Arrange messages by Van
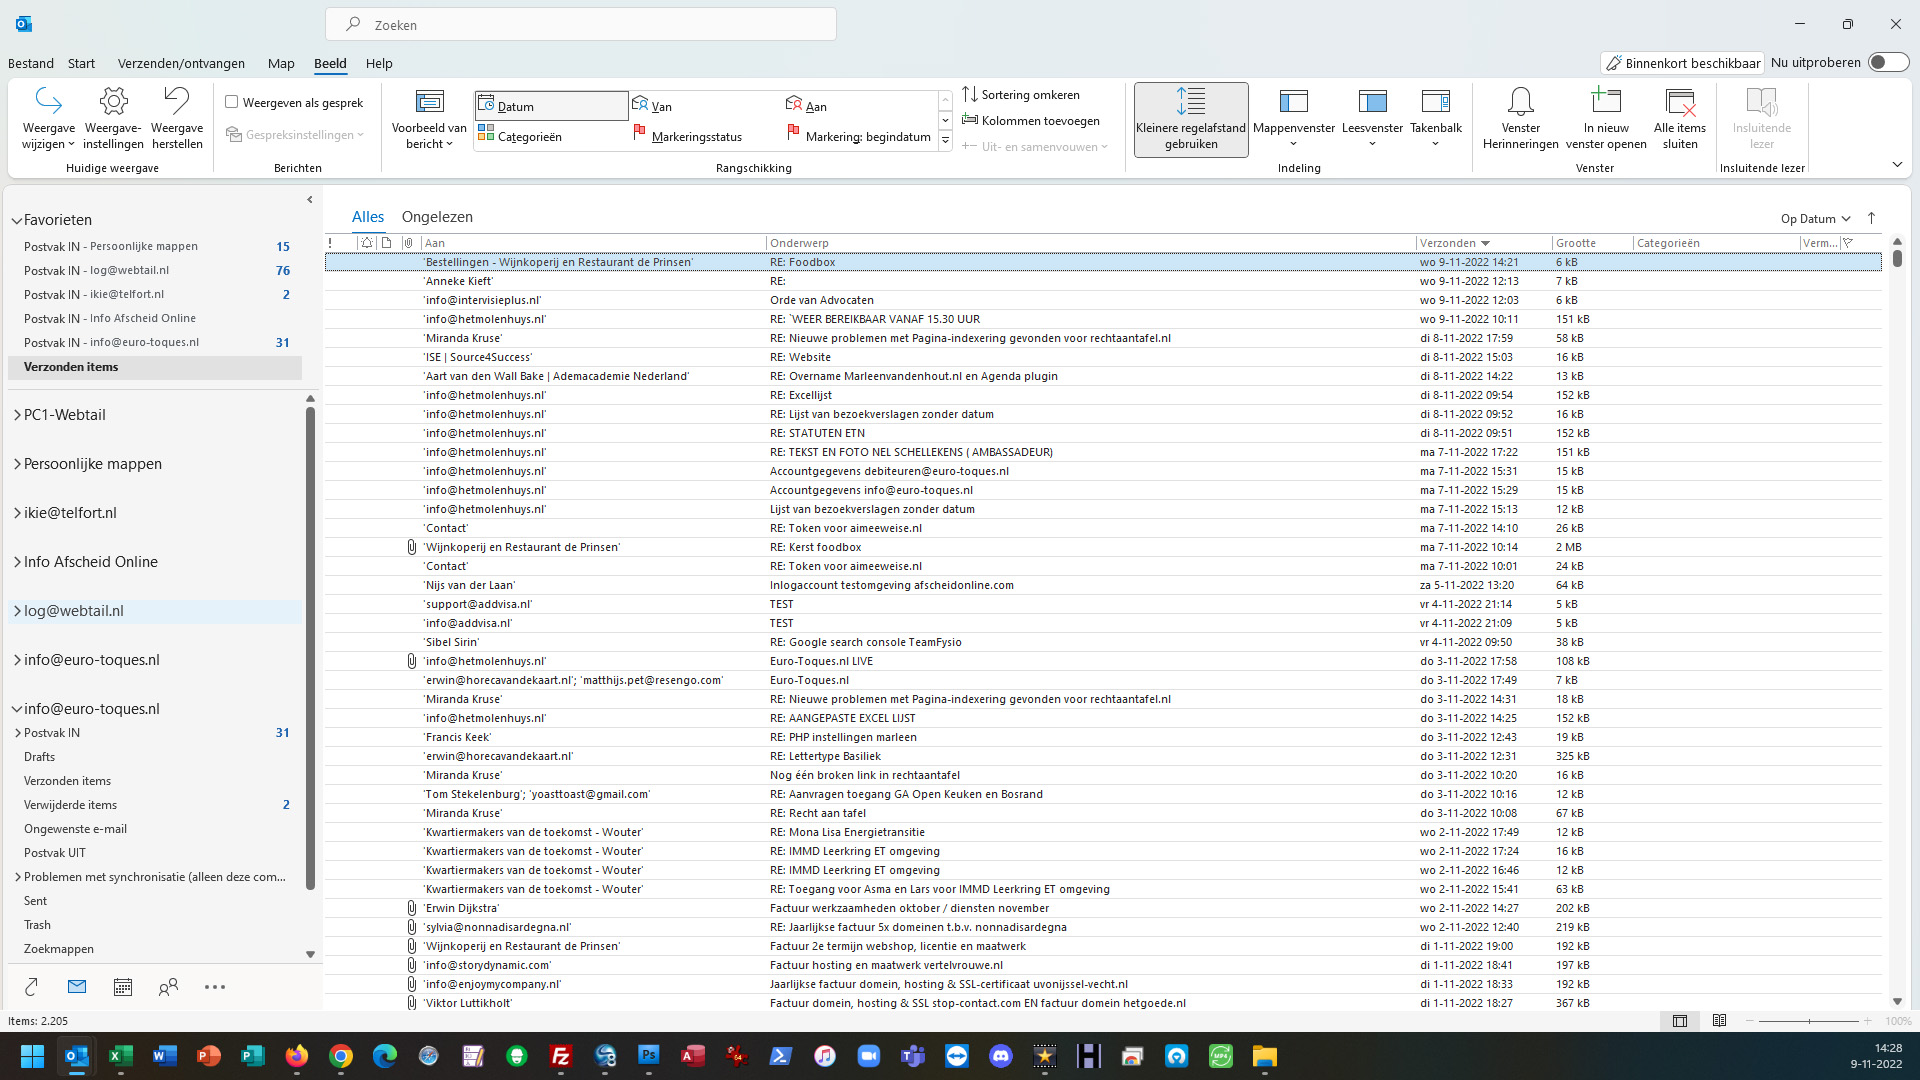The height and width of the screenshot is (1080, 1920). click(x=706, y=106)
